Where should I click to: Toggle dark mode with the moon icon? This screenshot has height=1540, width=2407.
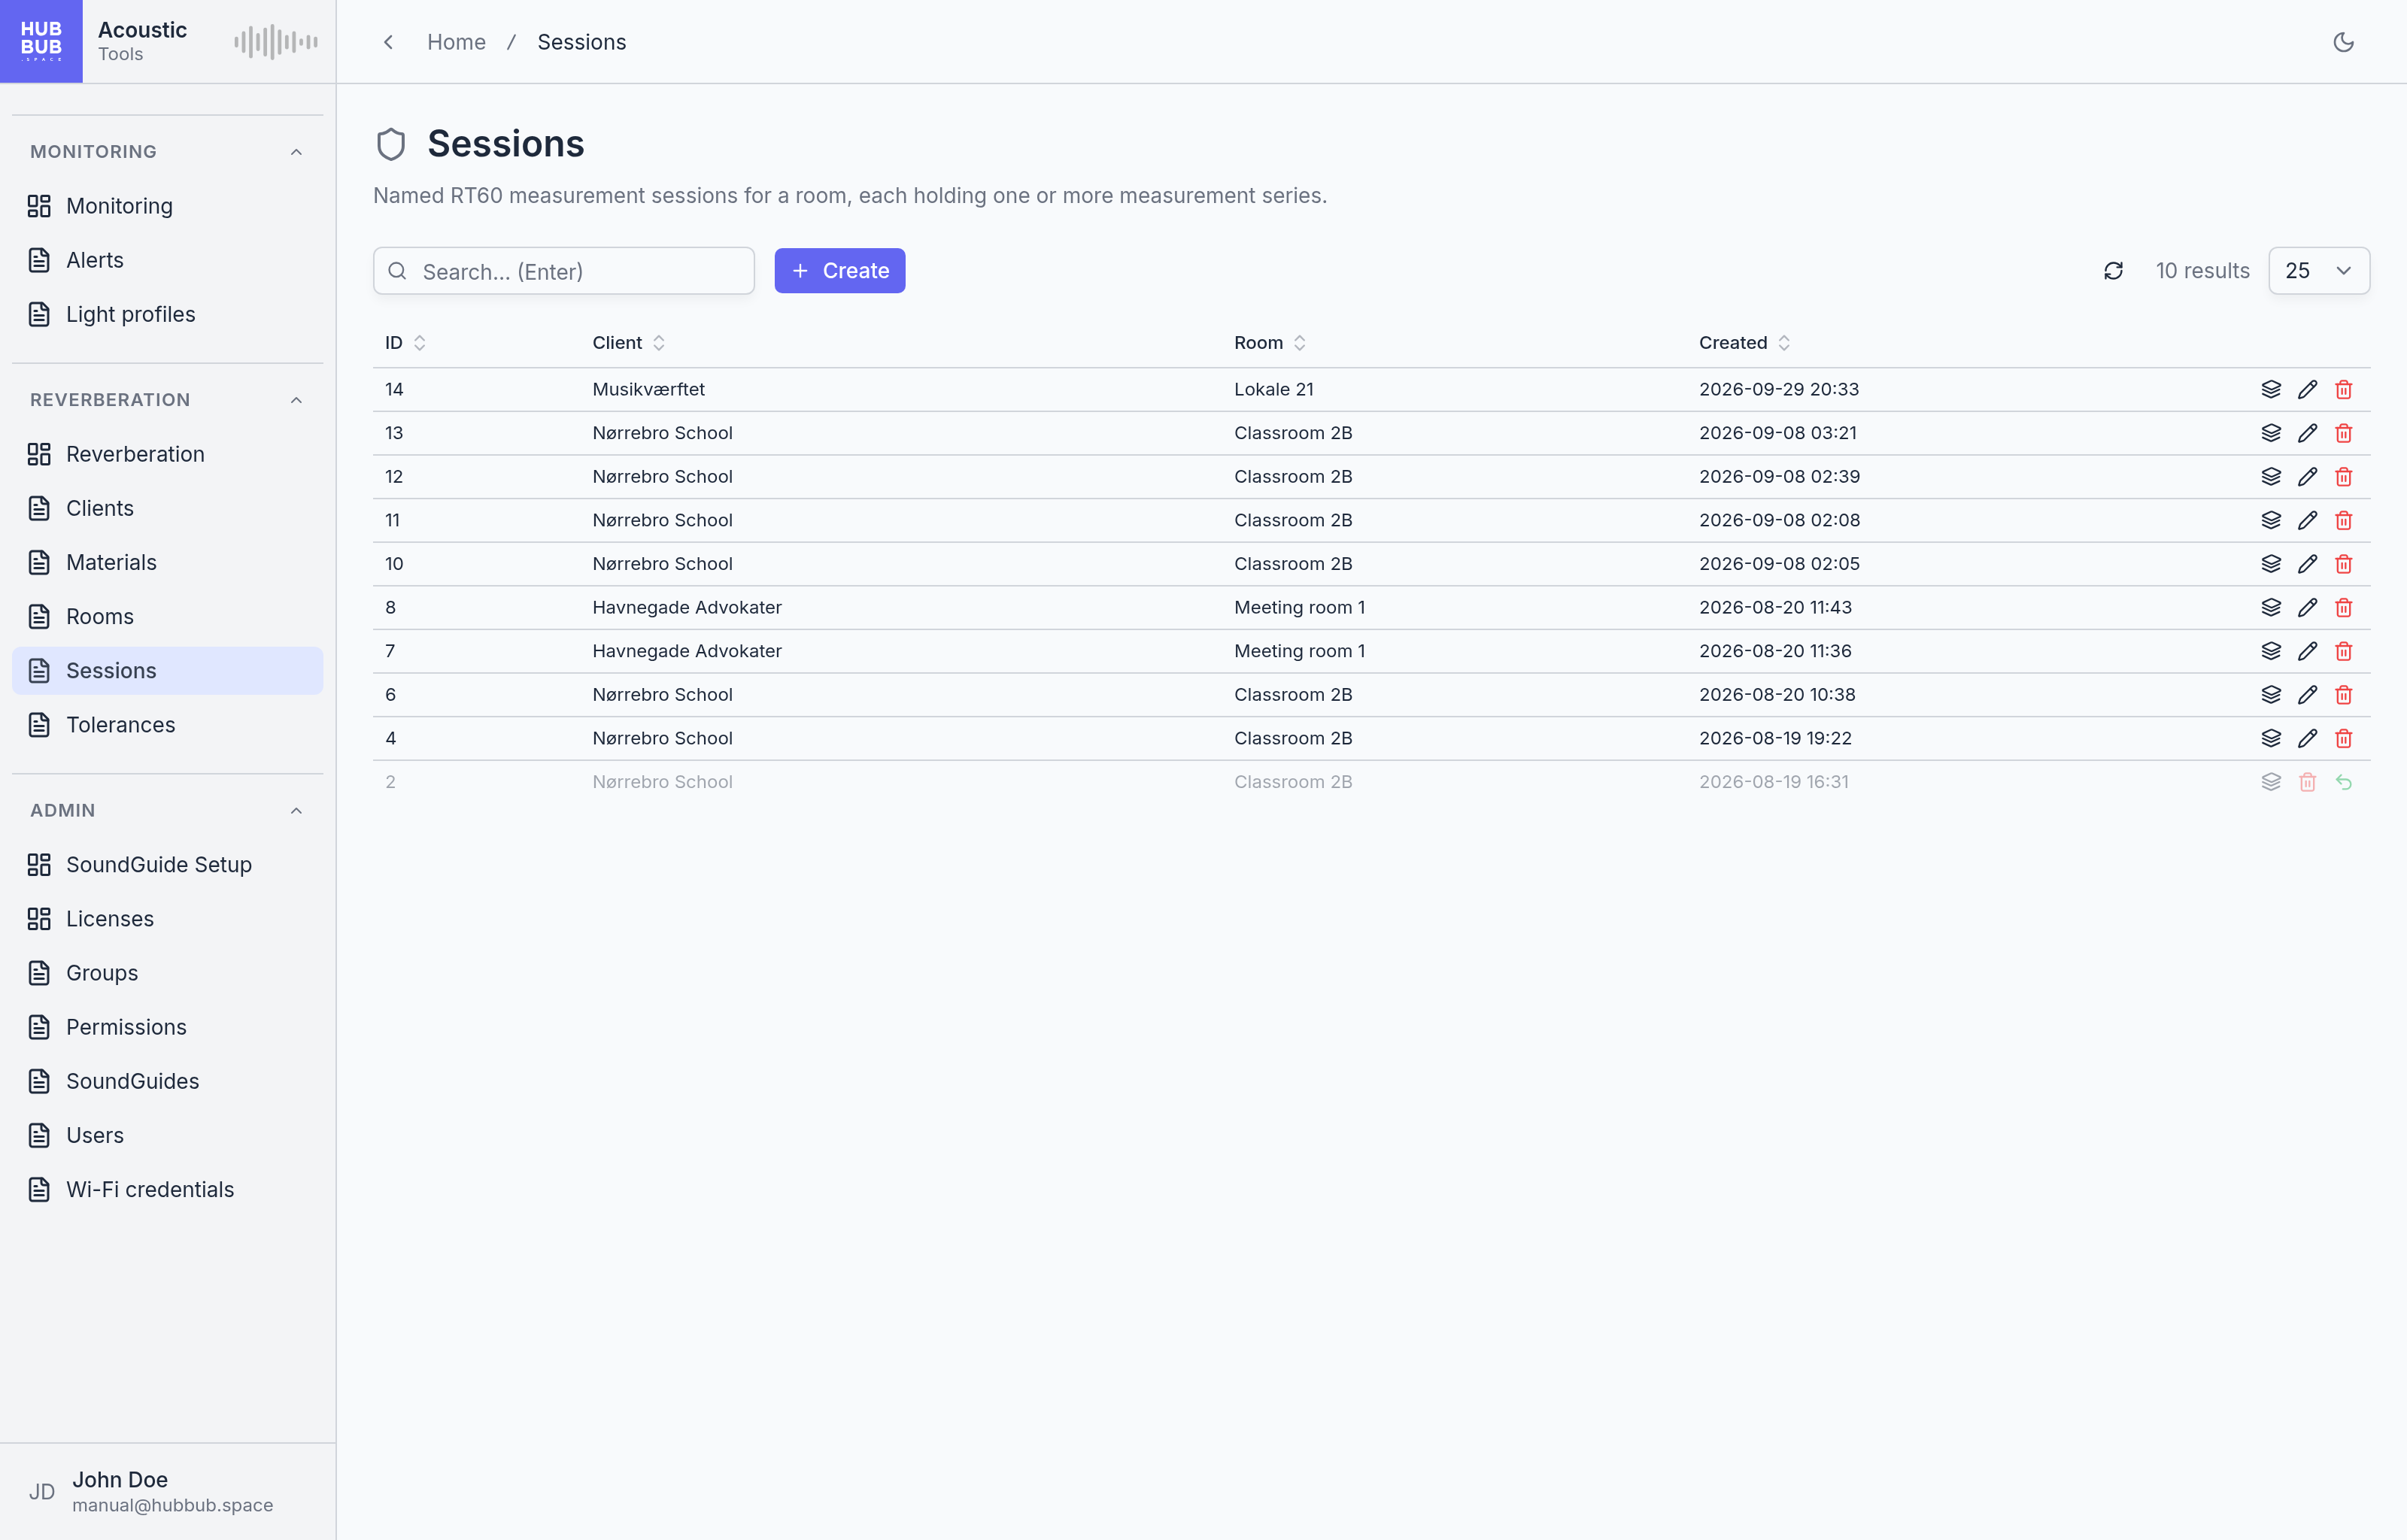2343,42
